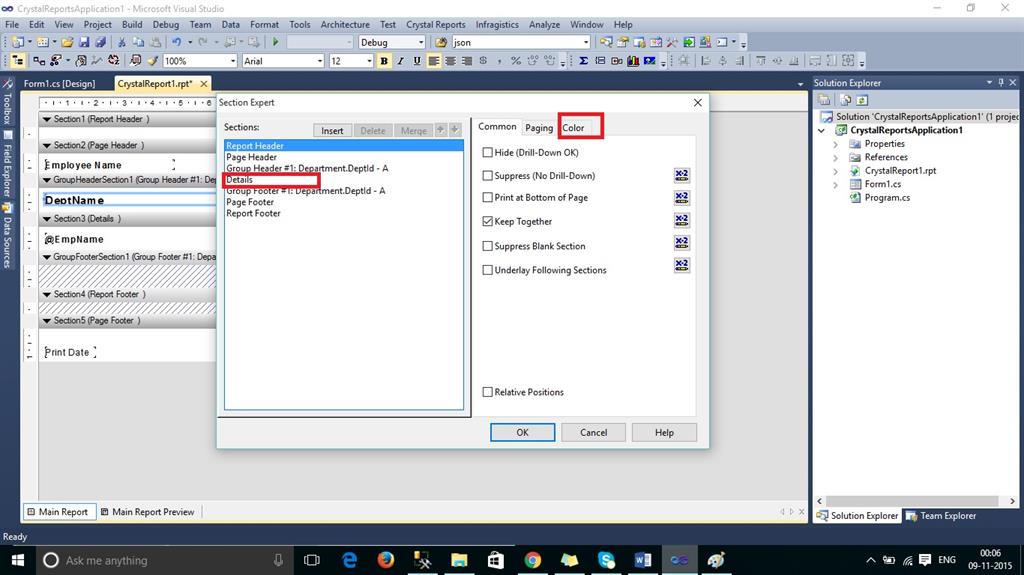Click the Open File toolbar icon
Viewport: 1024px width, 575px height.
(67, 42)
